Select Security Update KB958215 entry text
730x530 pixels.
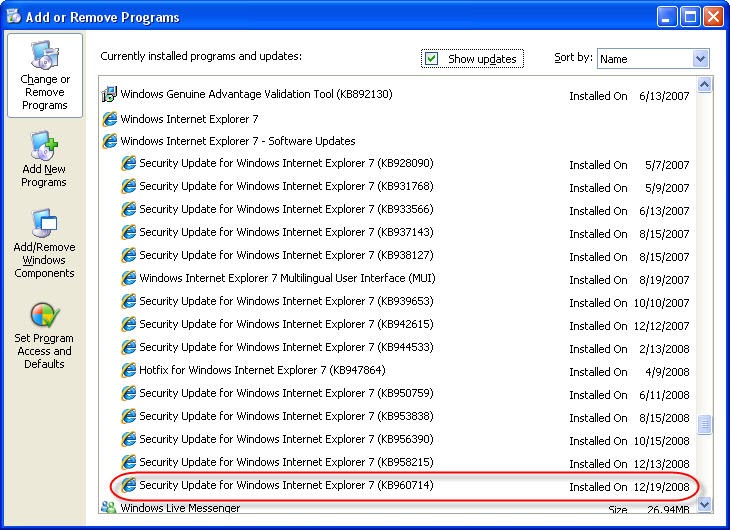coord(286,462)
